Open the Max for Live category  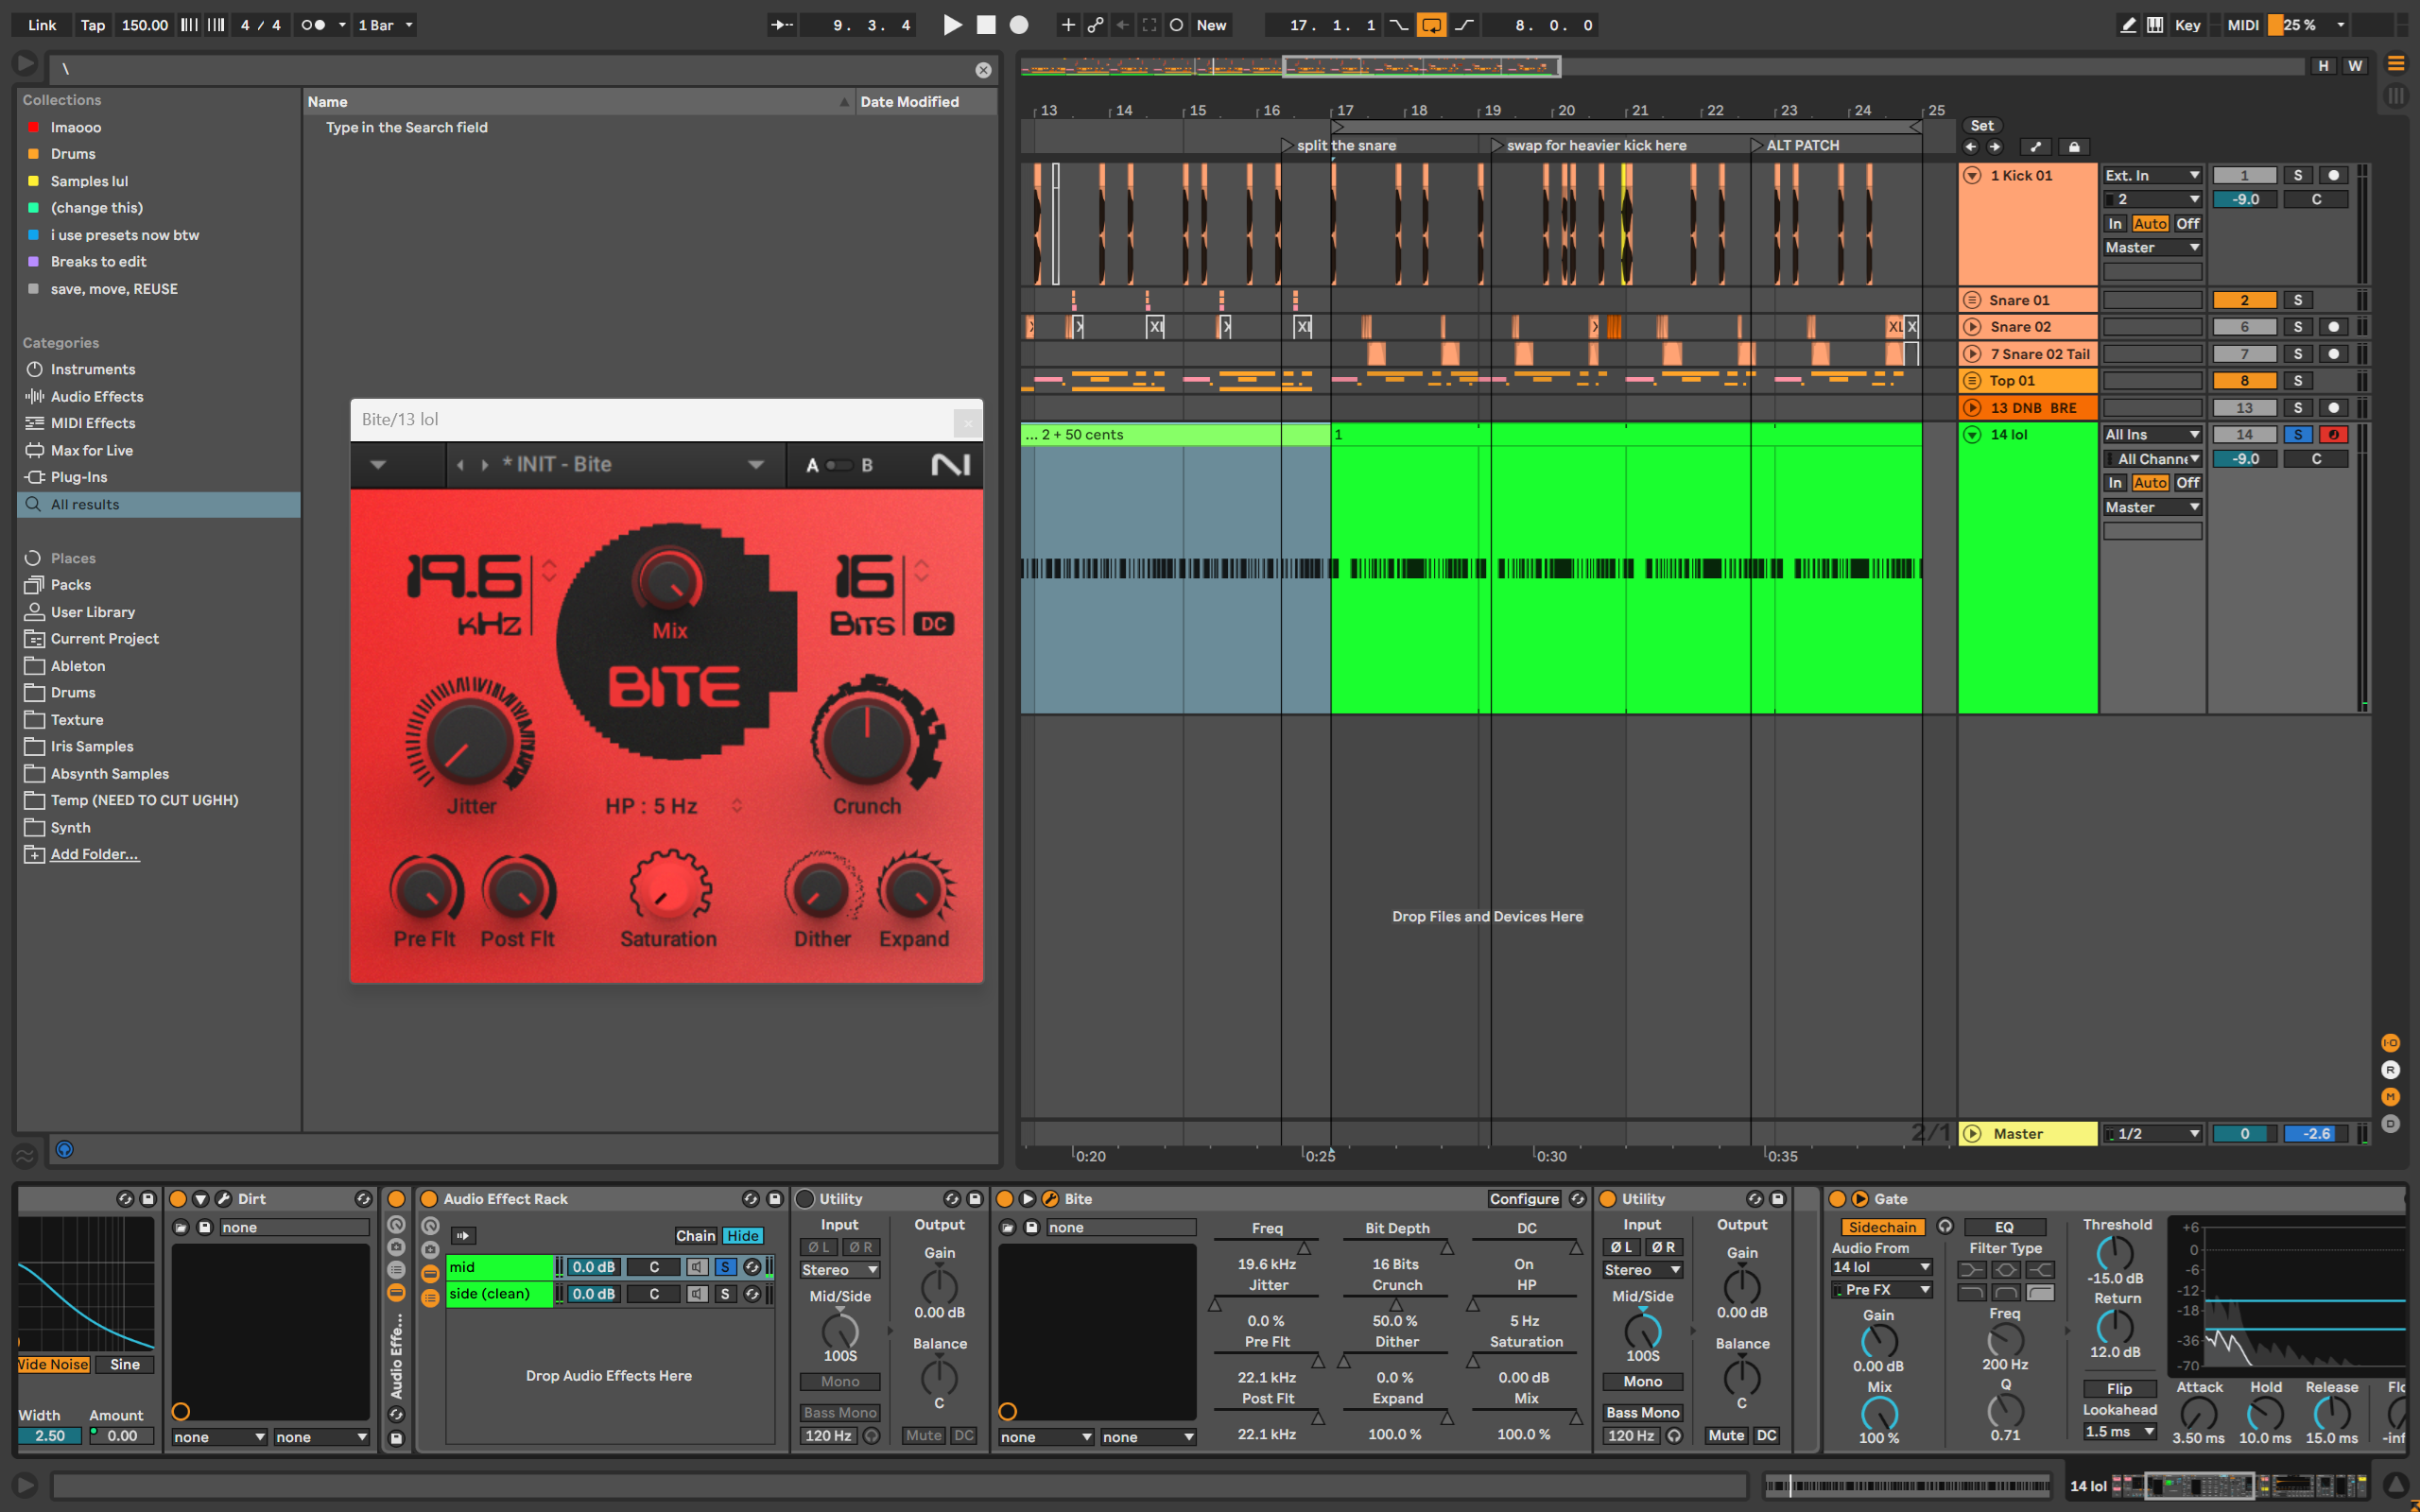pos(92,450)
